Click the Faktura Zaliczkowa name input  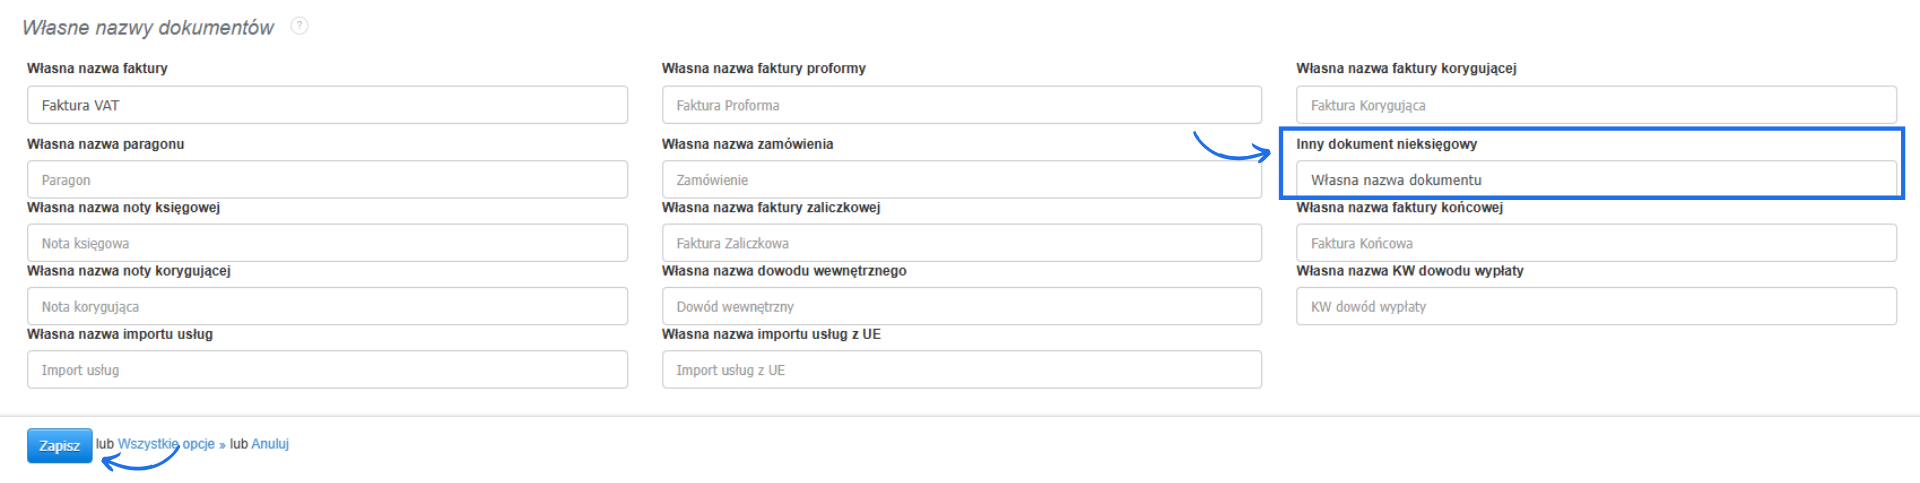coord(961,243)
